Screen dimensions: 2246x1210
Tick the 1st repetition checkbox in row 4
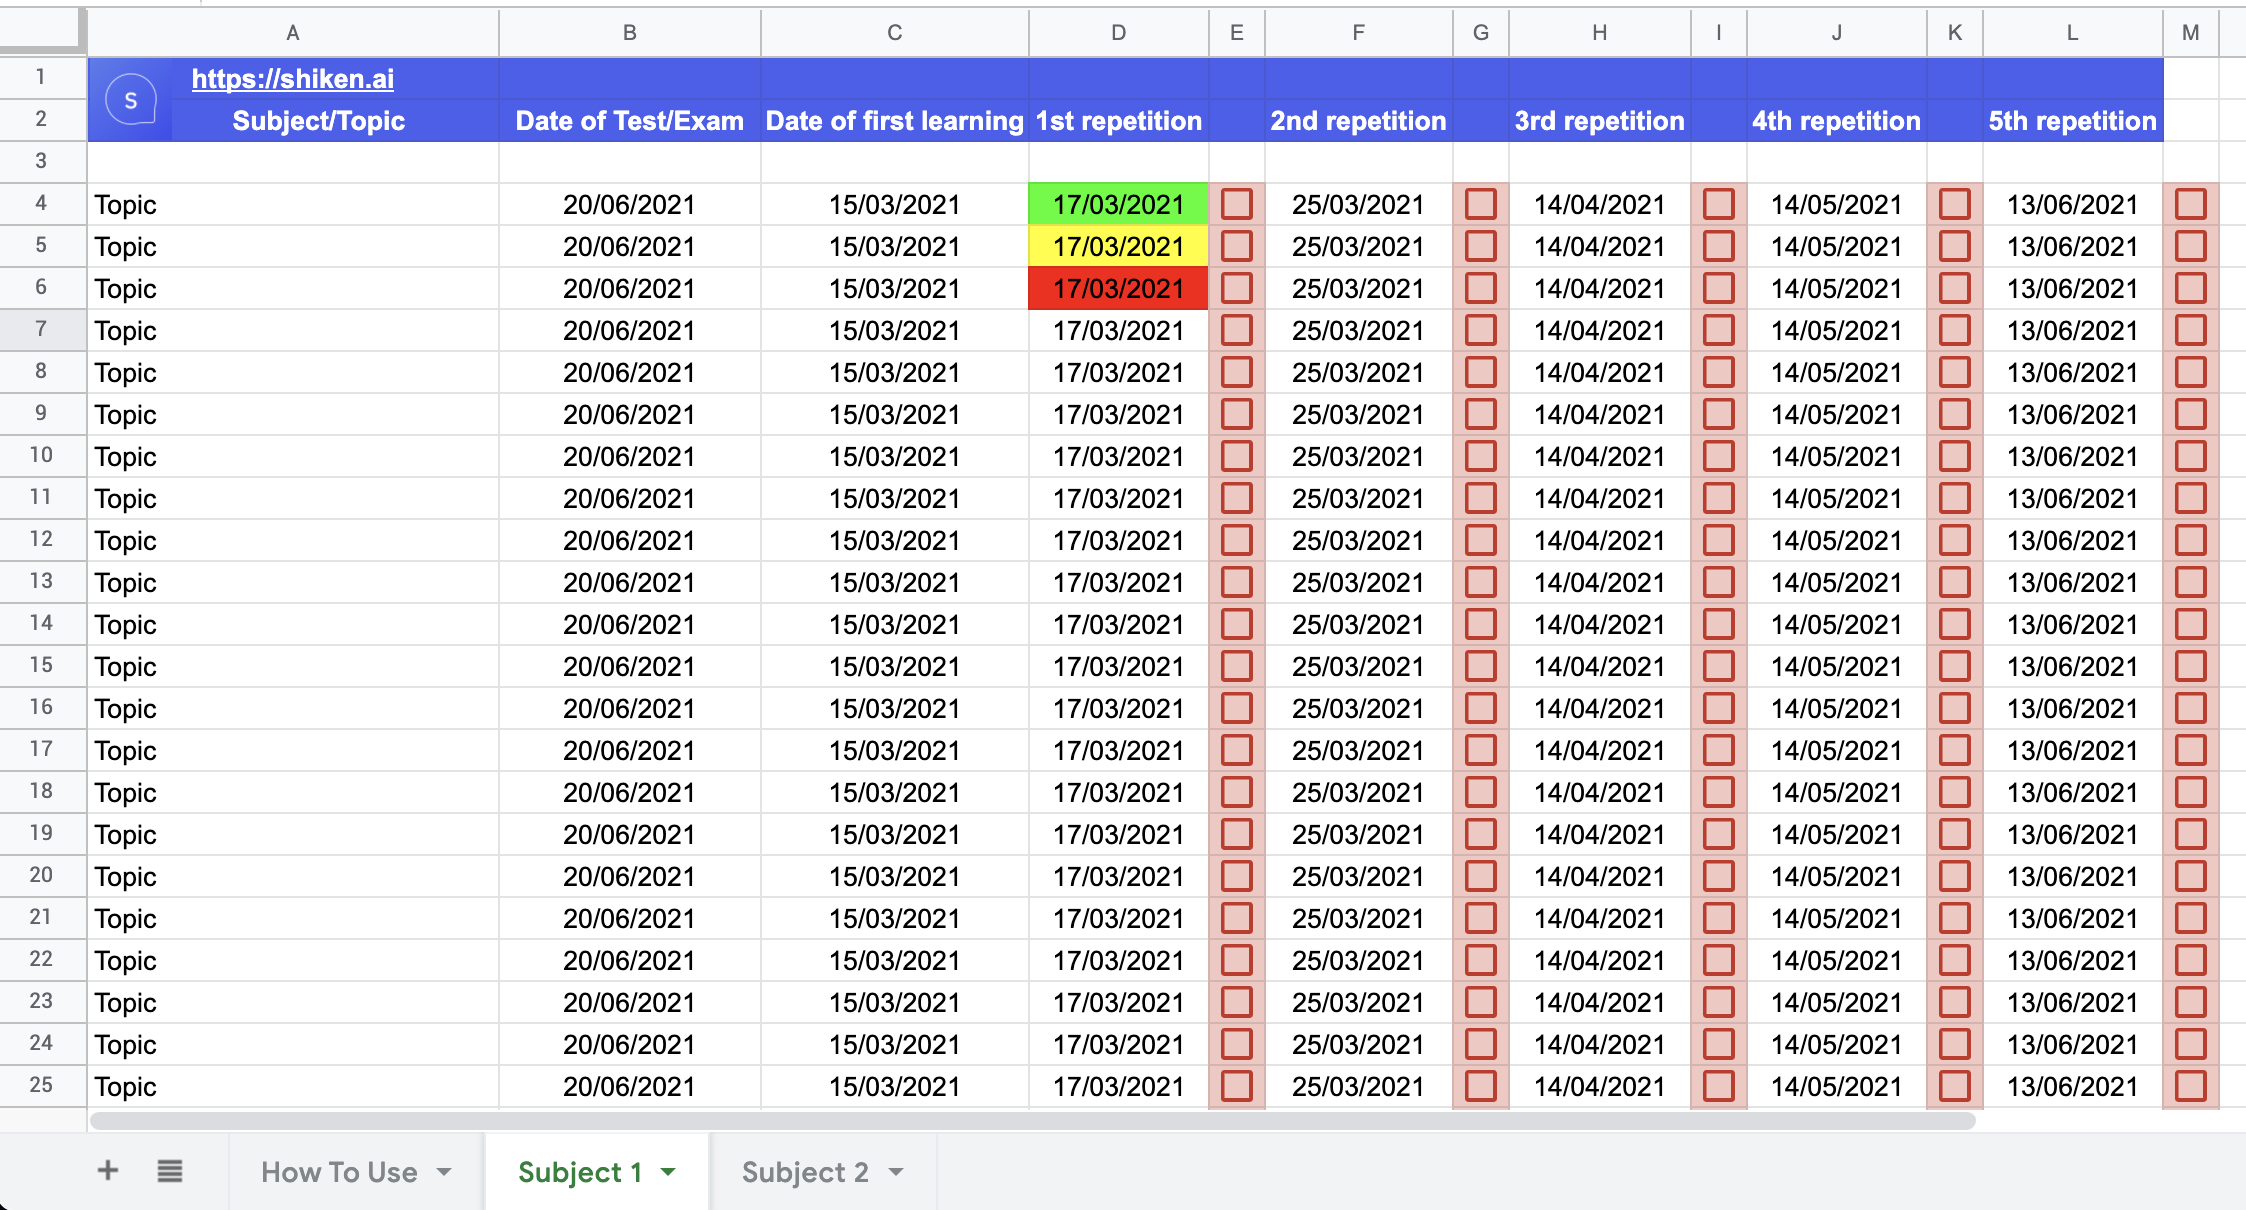click(1236, 204)
